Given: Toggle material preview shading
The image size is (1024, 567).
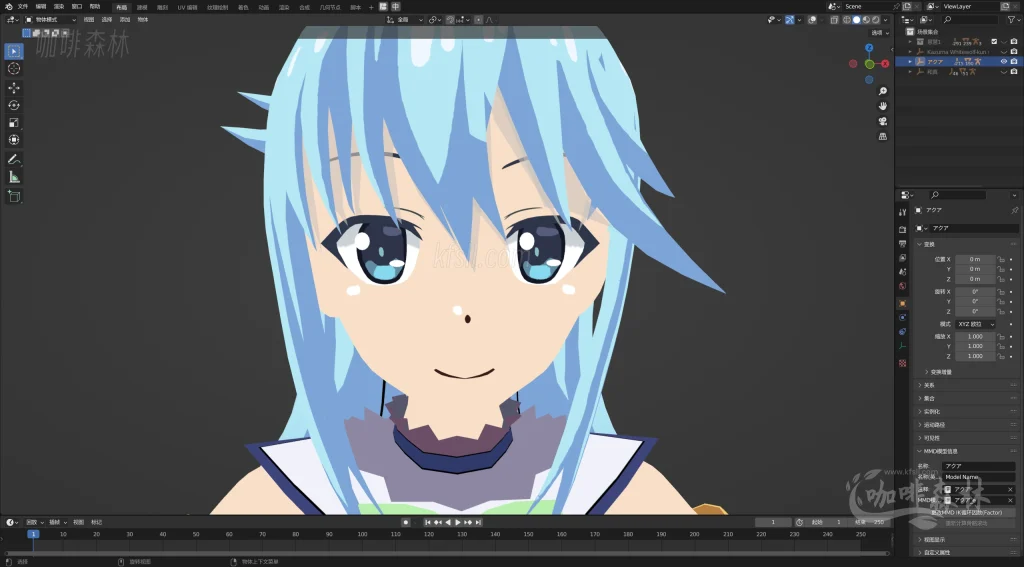Looking at the screenshot, I should click(866, 20).
